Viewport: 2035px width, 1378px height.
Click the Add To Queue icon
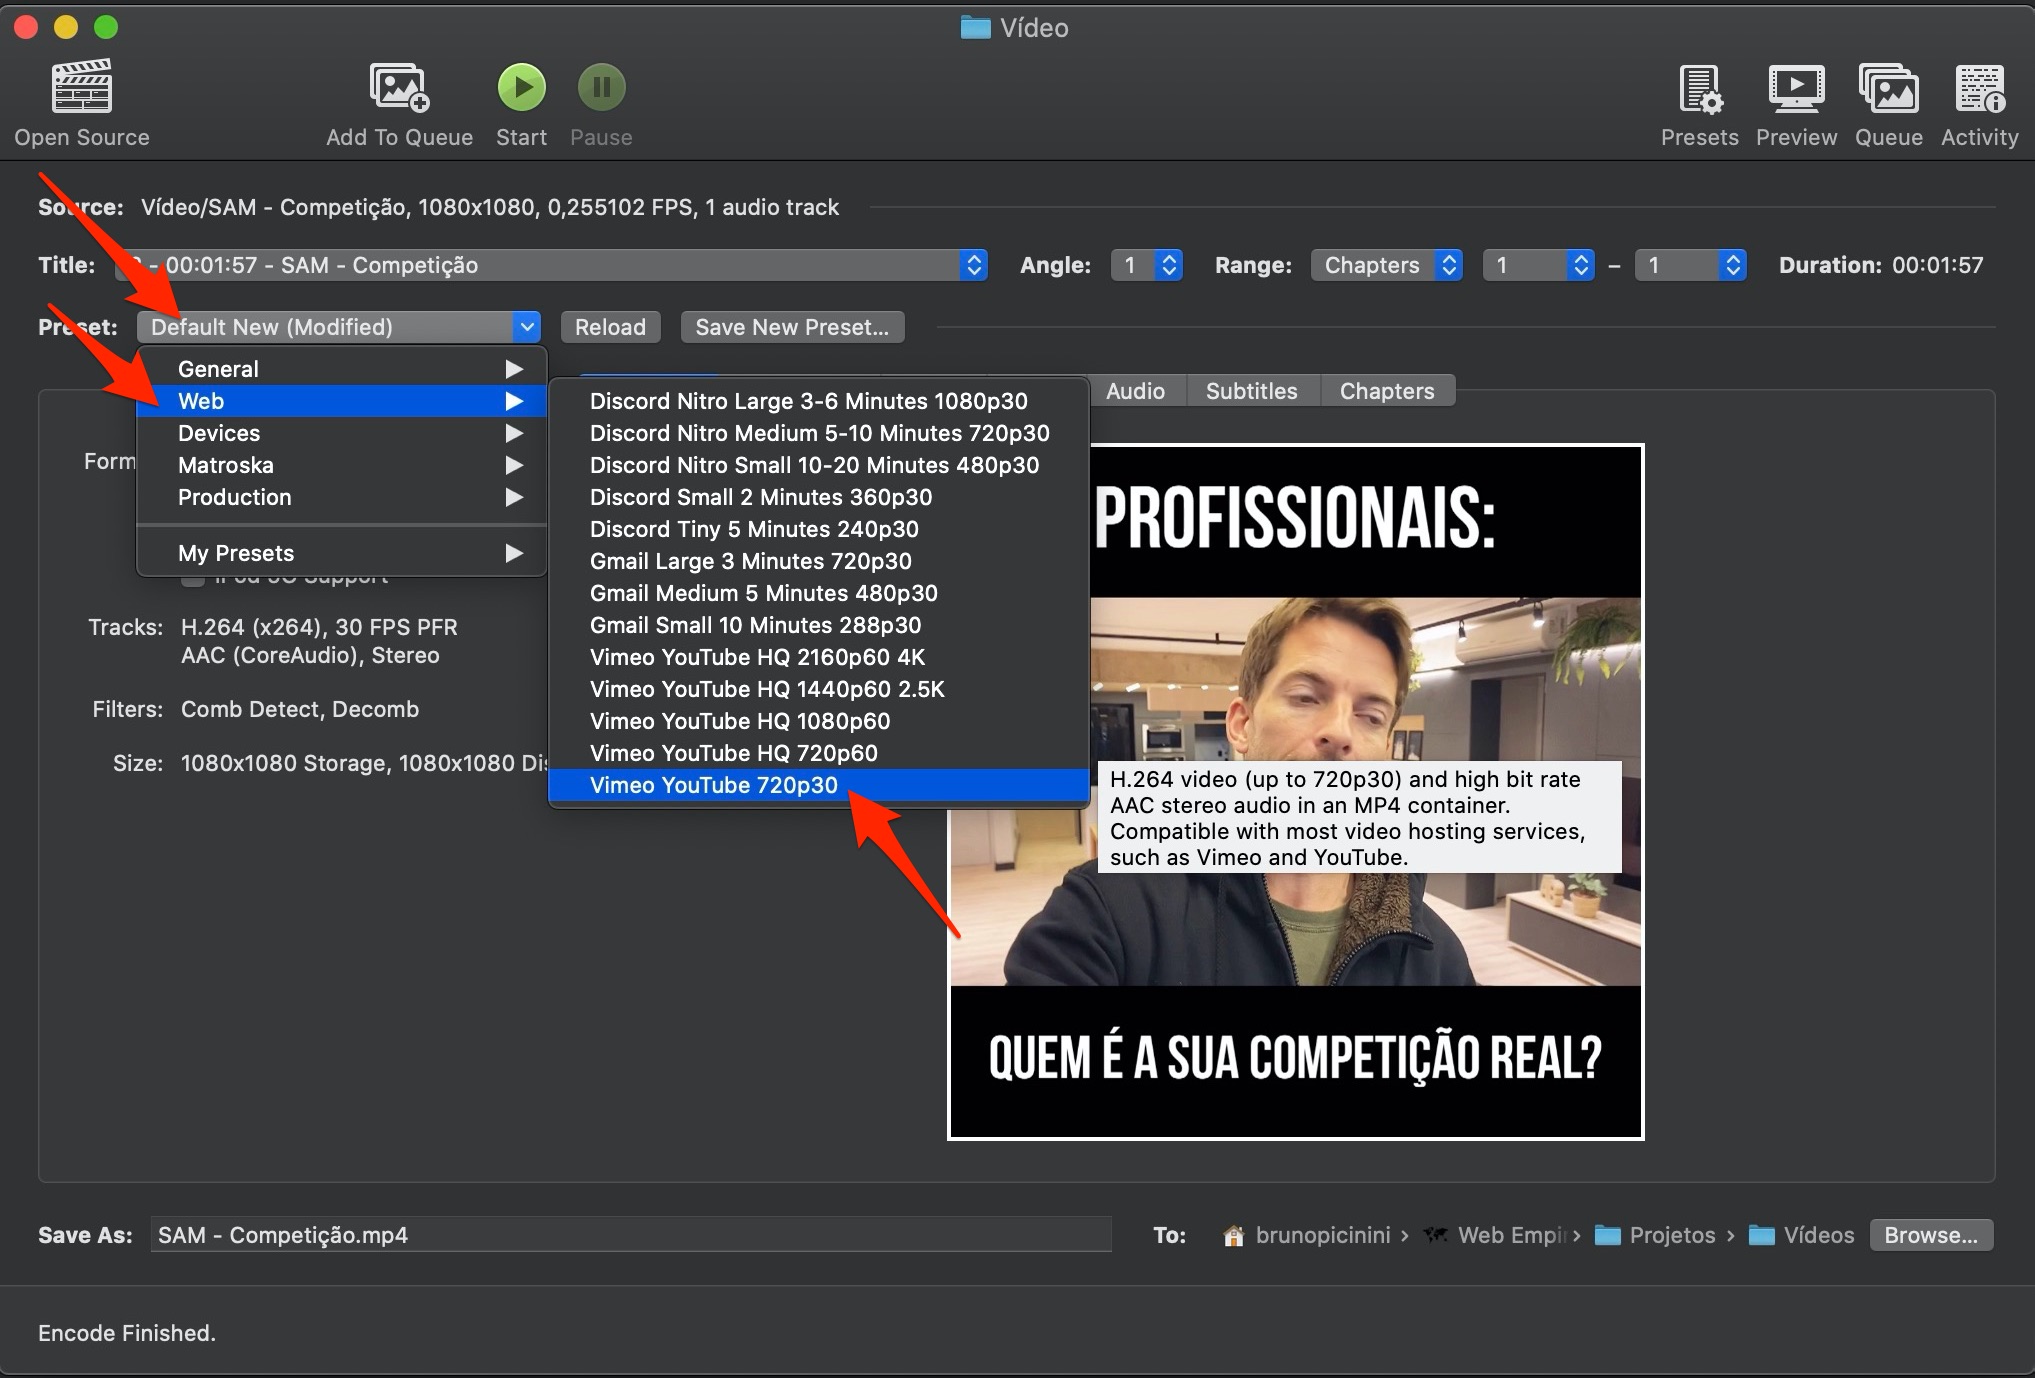(399, 87)
